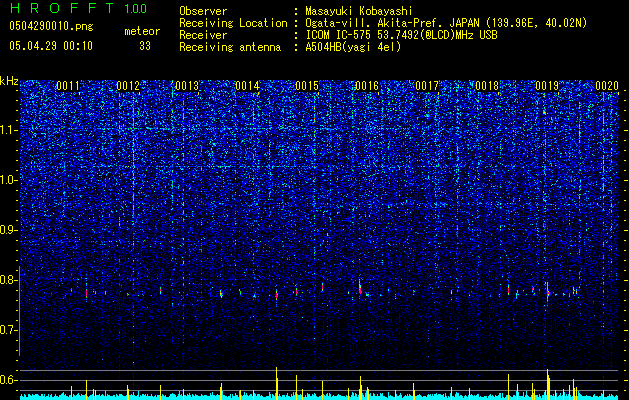Click the 0014 time marker
The width and height of the screenshot is (629, 400).
pos(248,86)
